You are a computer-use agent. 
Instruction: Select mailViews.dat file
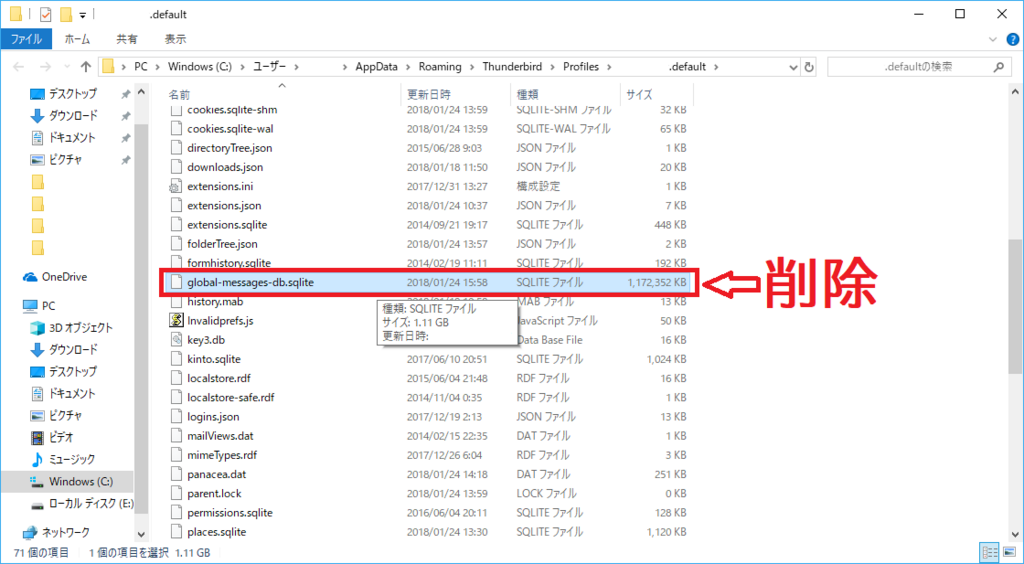[x=220, y=435]
